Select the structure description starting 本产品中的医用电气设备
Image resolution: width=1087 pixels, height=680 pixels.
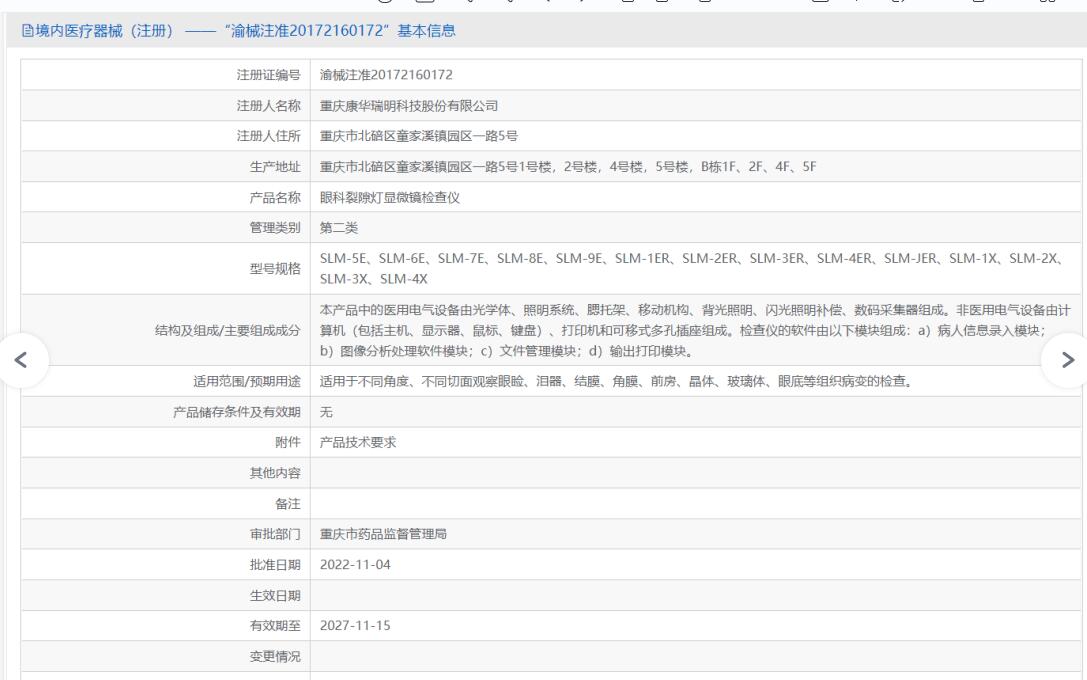[x=695, y=330]
